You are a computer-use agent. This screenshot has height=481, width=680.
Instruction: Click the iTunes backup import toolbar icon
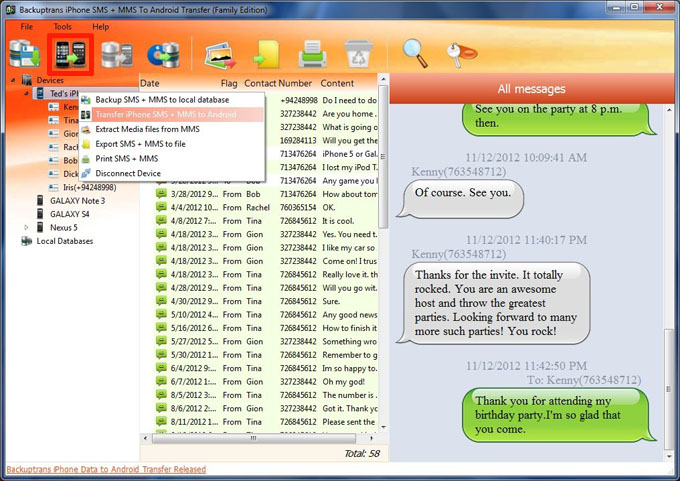click(x=163, y=55)
